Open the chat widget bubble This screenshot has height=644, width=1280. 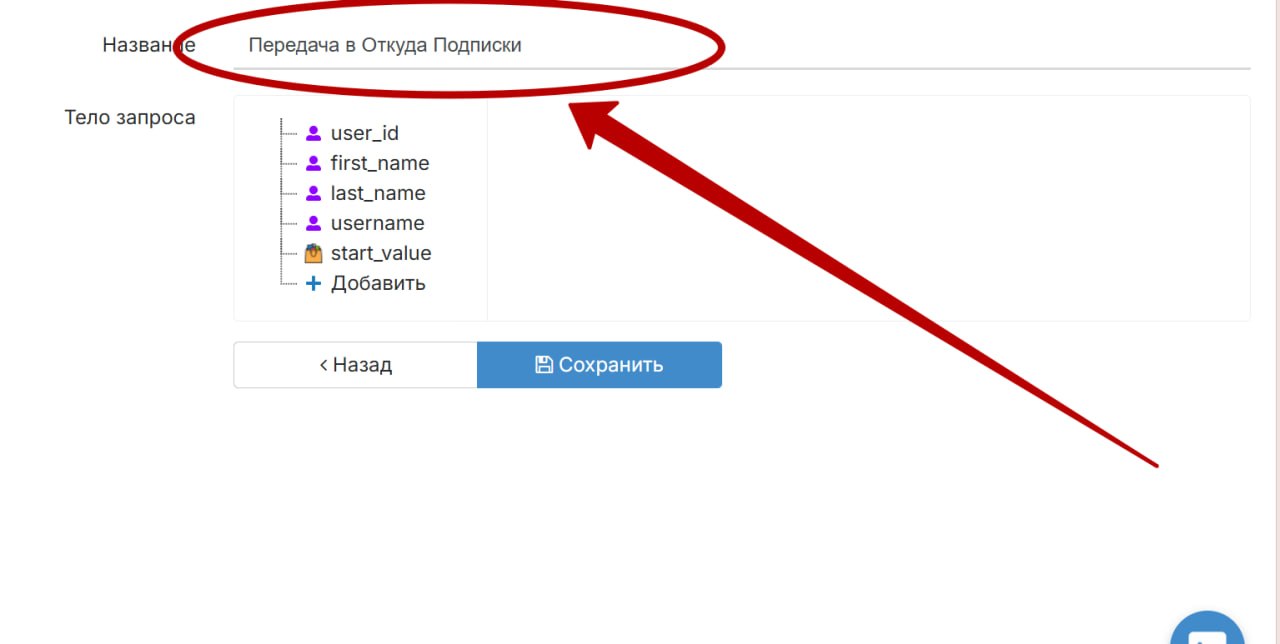point(1207,630)
